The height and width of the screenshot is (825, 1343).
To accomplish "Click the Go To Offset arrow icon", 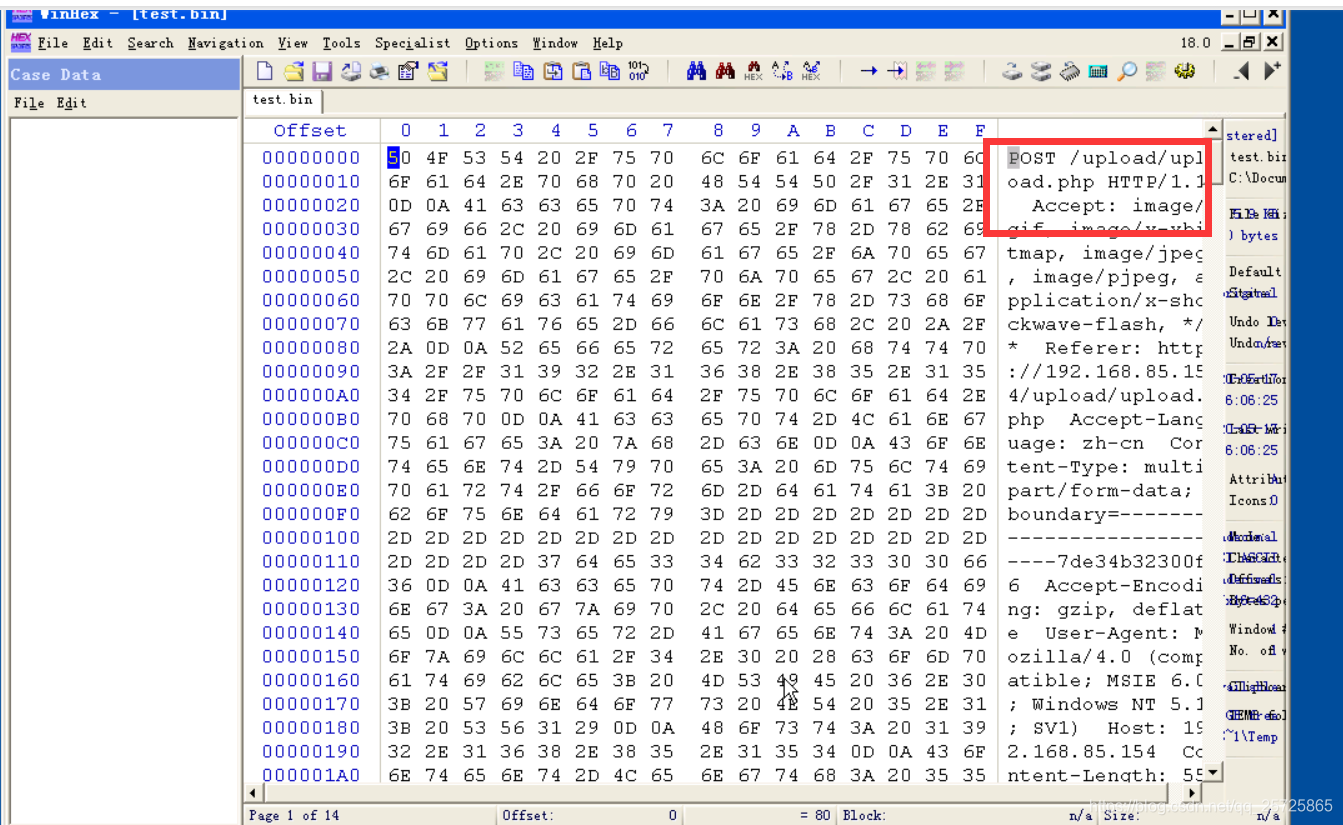I will click(868, 71).
